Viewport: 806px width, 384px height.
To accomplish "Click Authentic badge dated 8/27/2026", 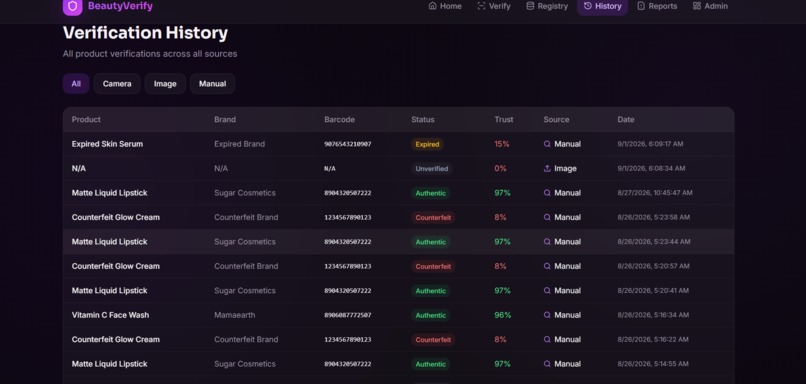I will (431, 193).
